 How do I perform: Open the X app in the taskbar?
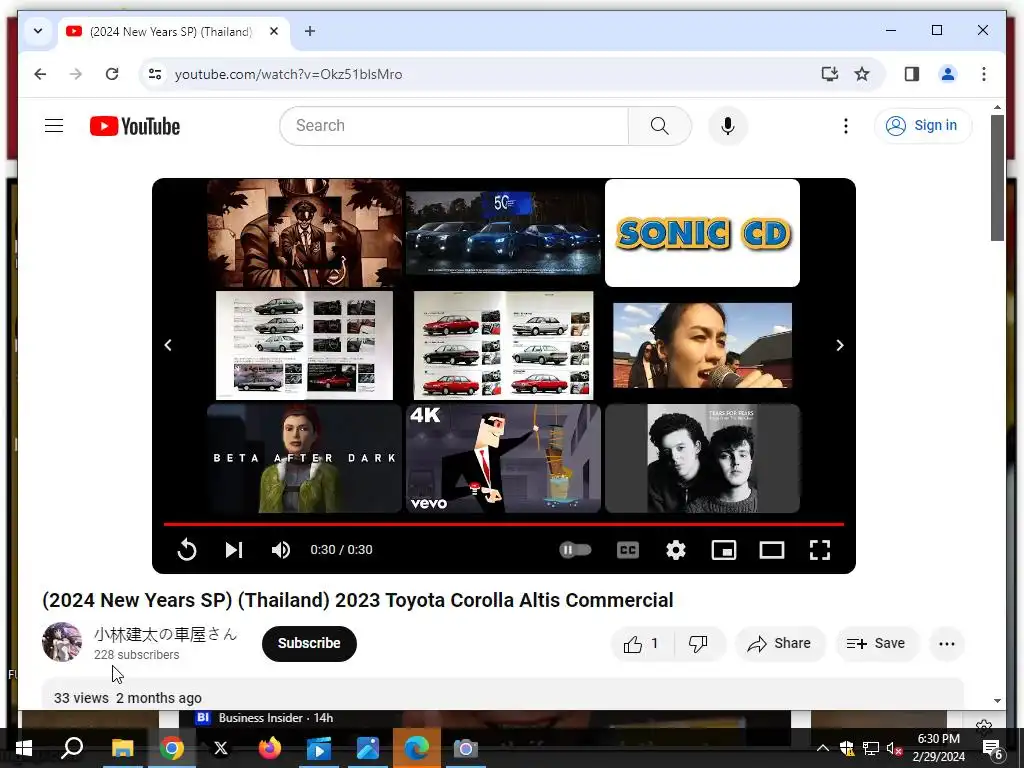tap(221, 748)
